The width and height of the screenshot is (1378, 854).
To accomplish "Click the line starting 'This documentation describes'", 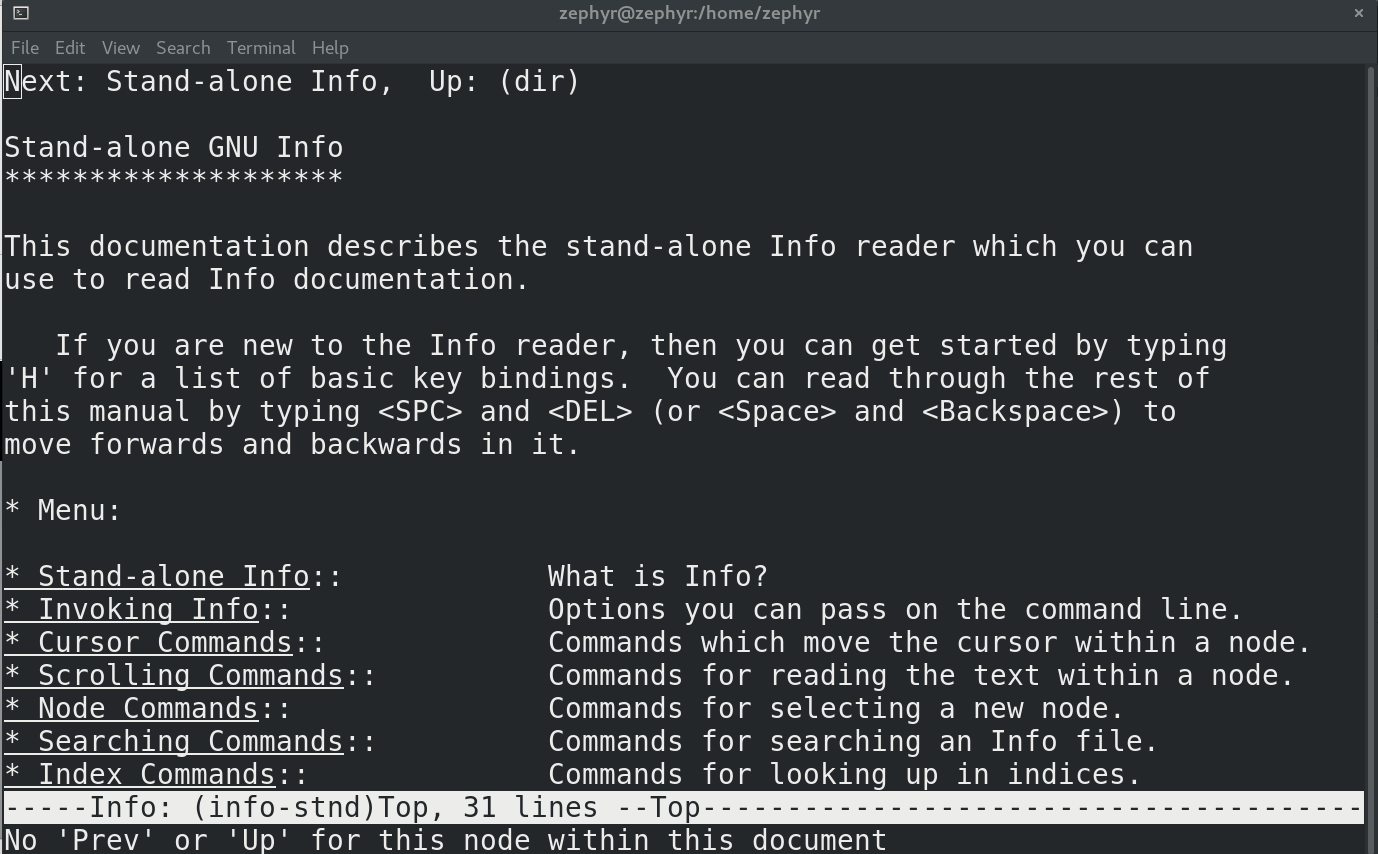I will (599, 247).
